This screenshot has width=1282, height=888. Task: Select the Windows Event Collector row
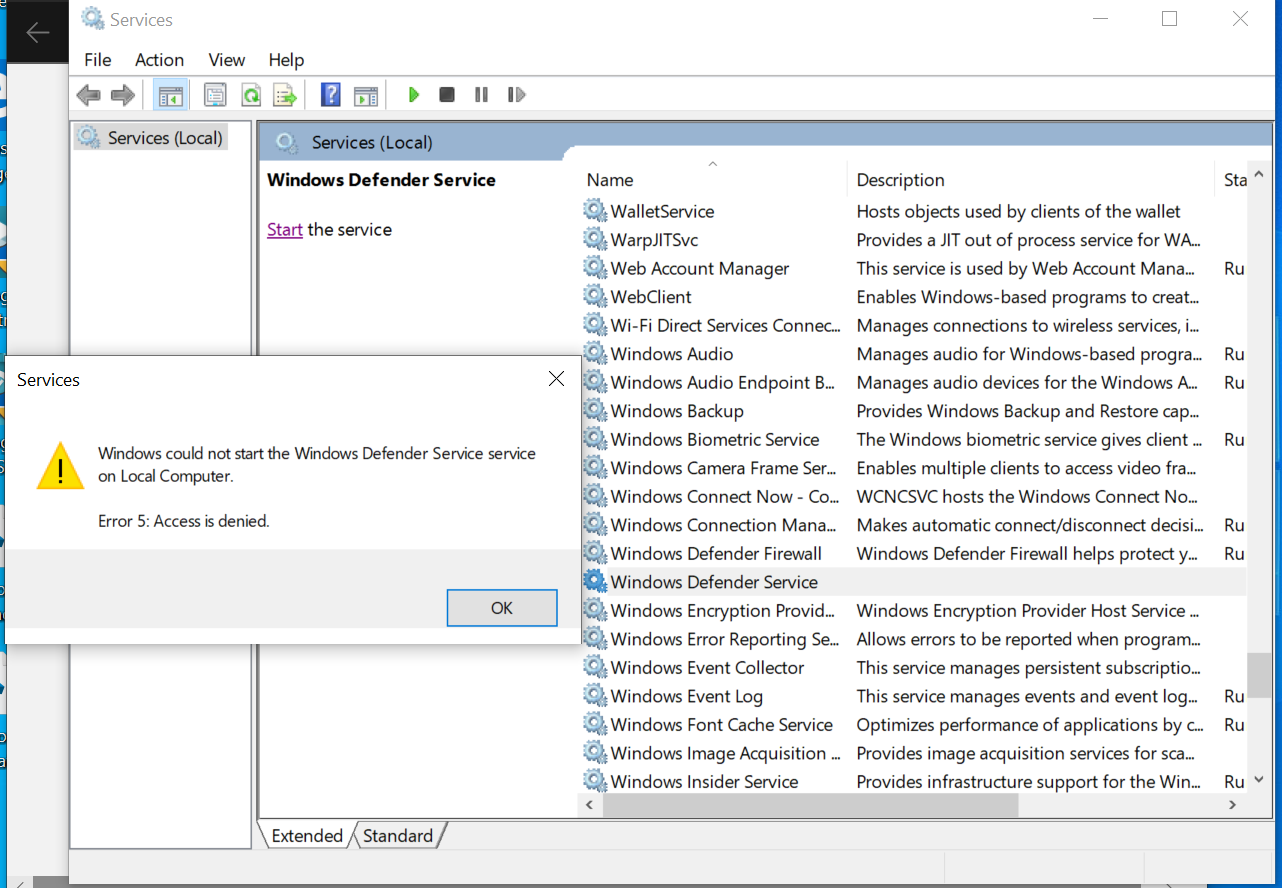[913, 668]
